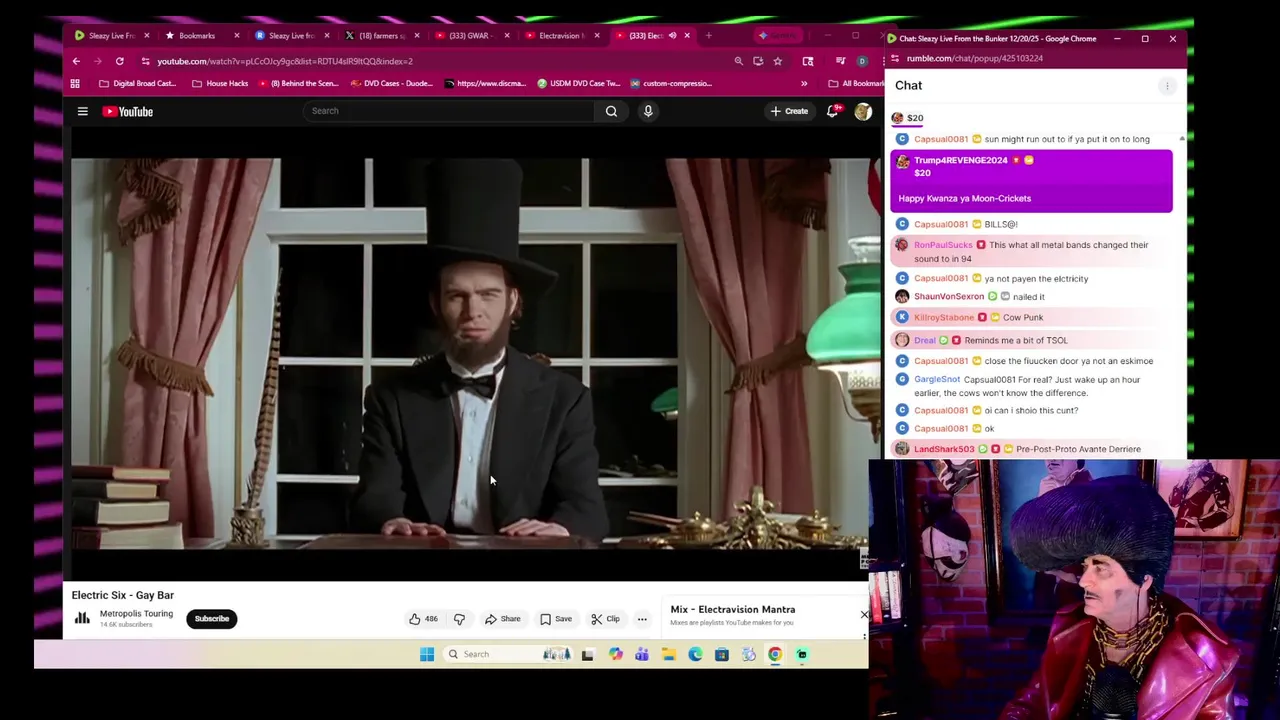Reload the YouTube page

(x=119, y=61)
